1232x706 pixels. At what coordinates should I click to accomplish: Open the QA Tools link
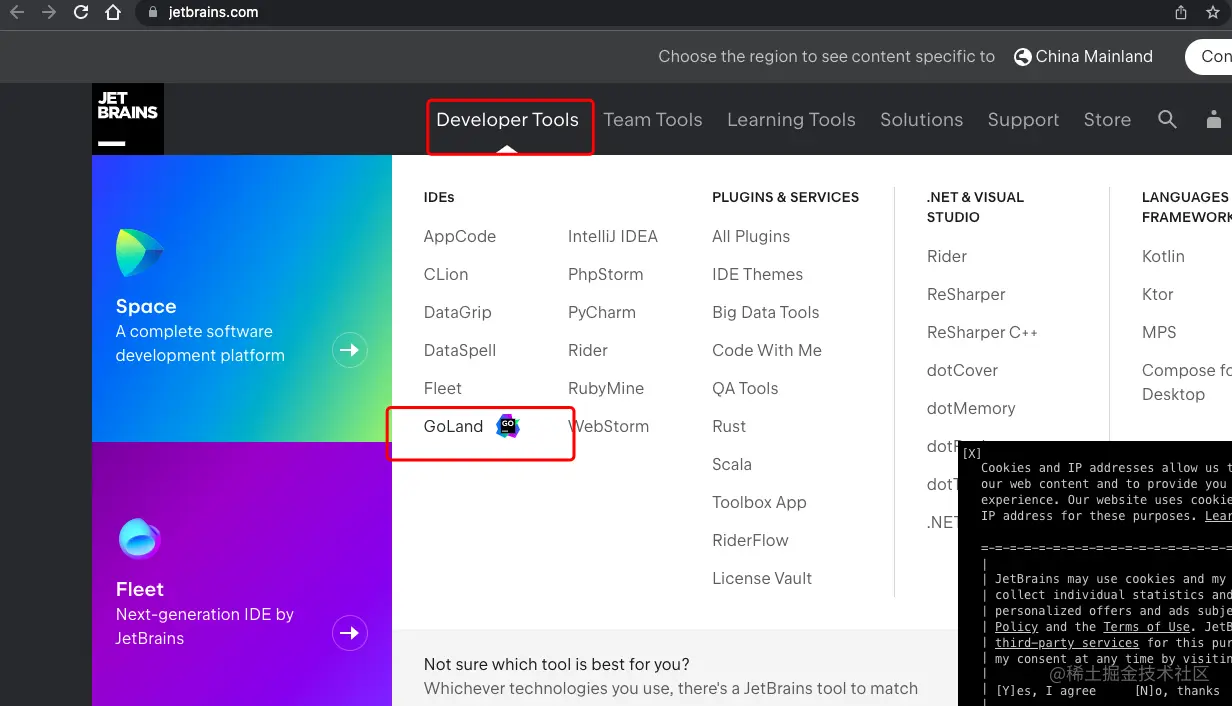coord(745,388)
